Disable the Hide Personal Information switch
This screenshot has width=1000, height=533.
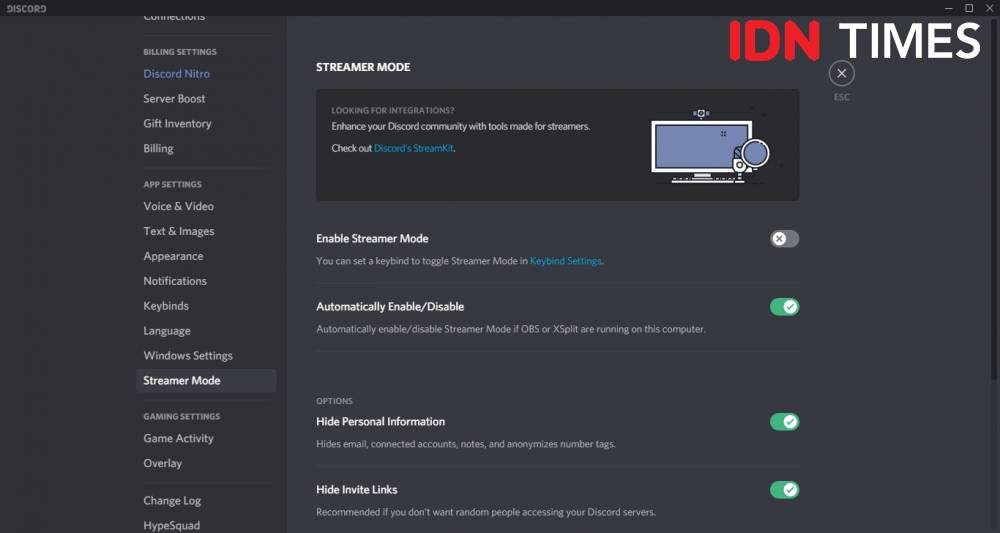(x=784, y=421)
